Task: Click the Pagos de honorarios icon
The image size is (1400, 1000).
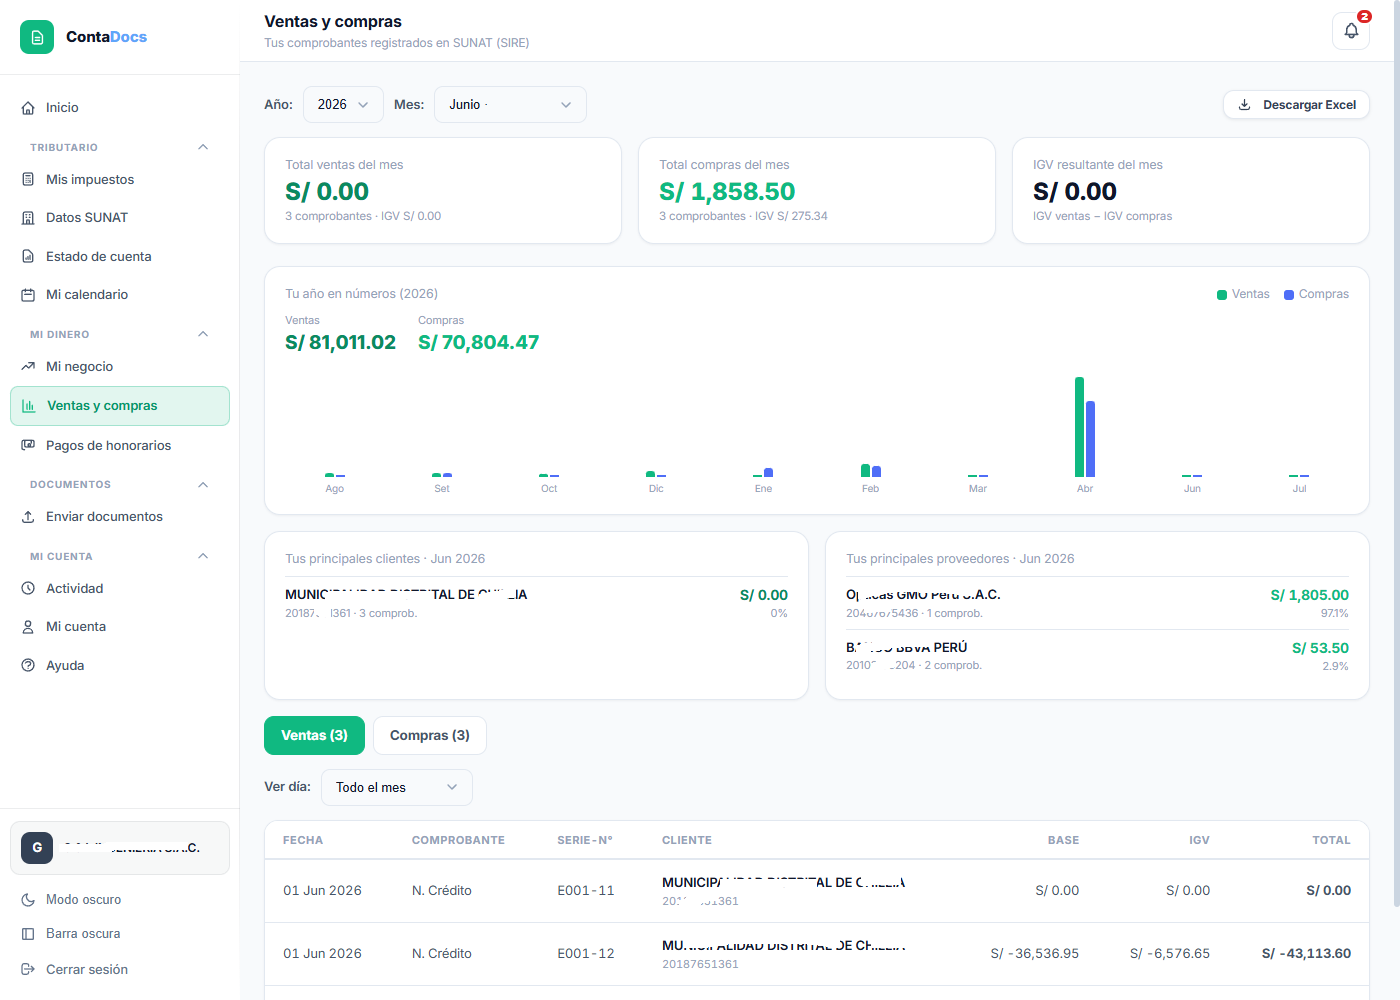Action: pos(28,446)
